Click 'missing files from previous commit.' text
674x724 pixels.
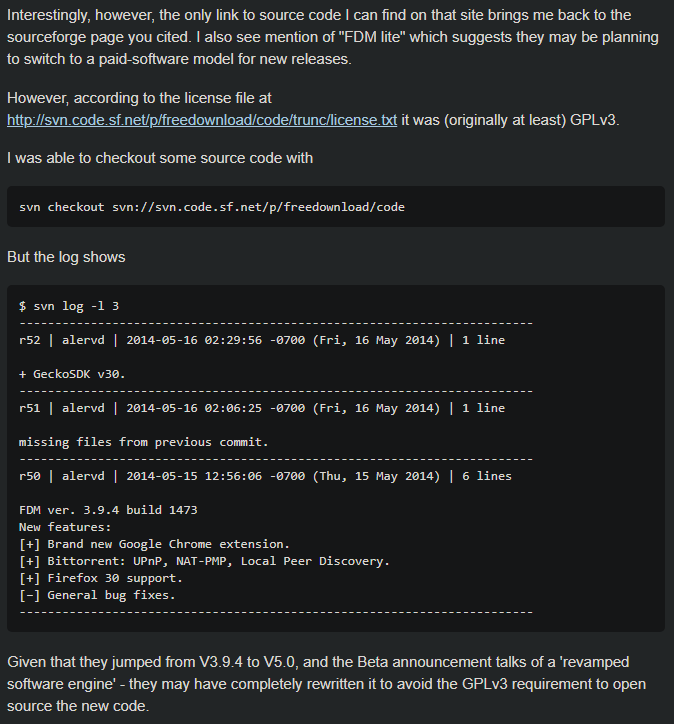(143, 442)
